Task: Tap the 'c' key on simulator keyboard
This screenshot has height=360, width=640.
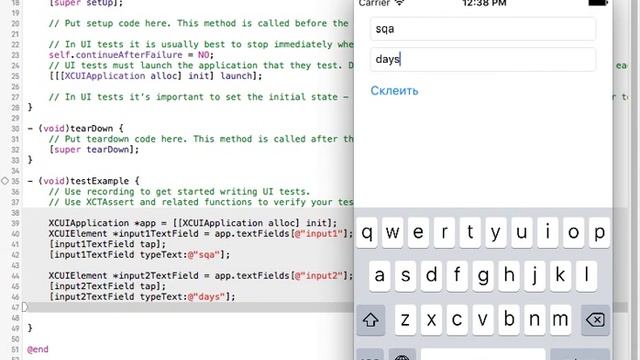Action: click(457, 320)
